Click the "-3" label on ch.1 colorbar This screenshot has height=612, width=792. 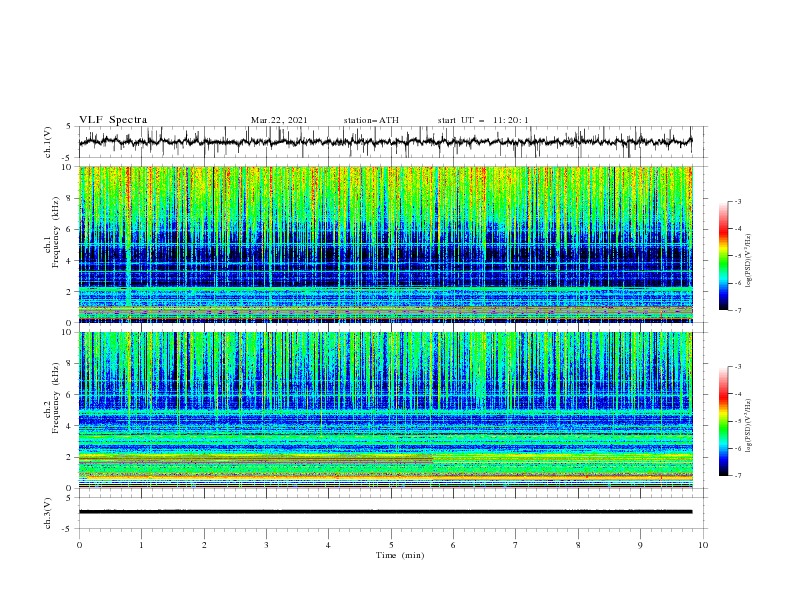[x=738, y=201]
